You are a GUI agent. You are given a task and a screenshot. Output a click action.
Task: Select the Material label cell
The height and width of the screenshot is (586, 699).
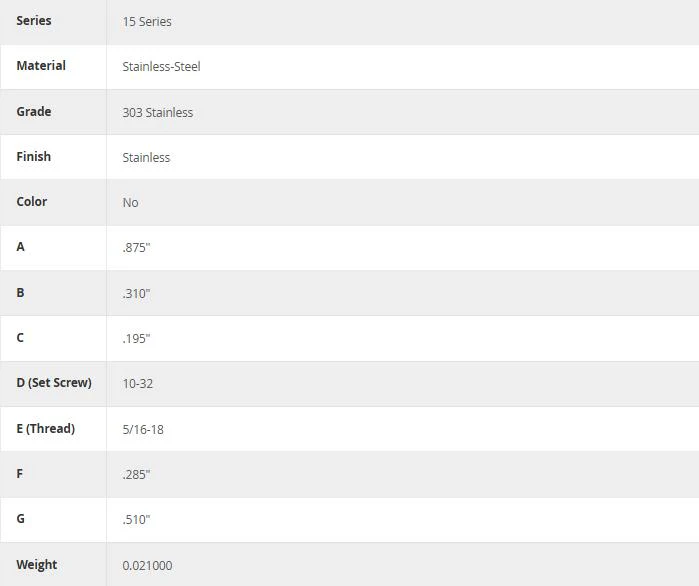pyautogui.click(x=41, y=66)
